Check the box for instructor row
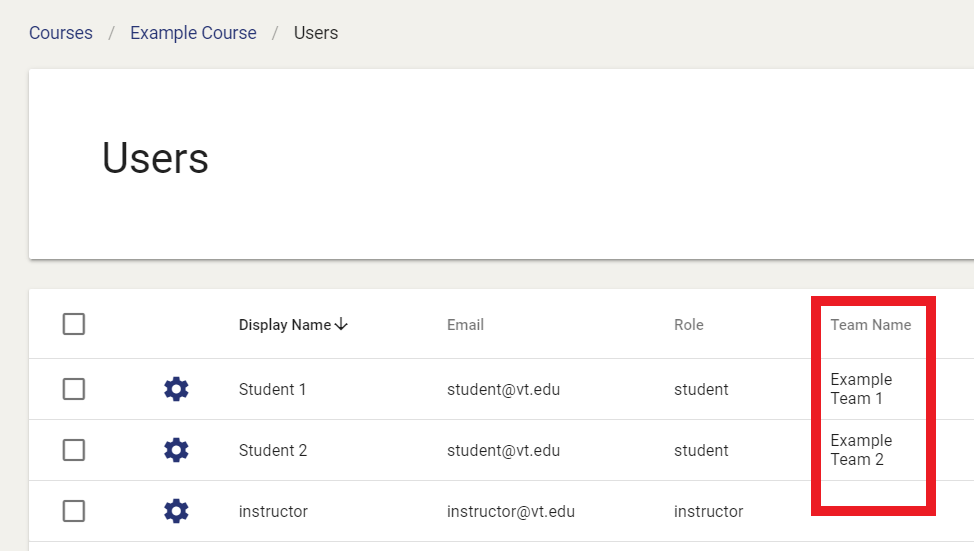This screenshot has width=974, height=551. (74, 511)
